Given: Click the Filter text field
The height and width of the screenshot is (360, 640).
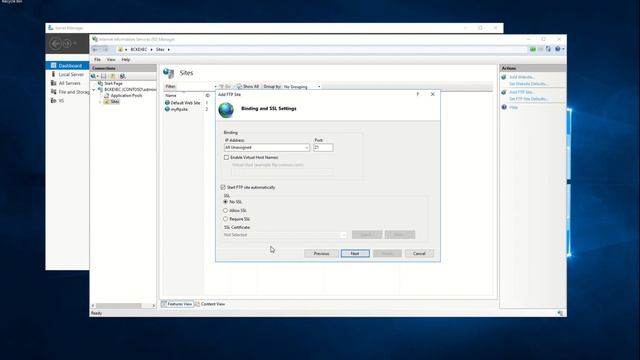Looking at the screenshot, I should click(x=195, y=87).
